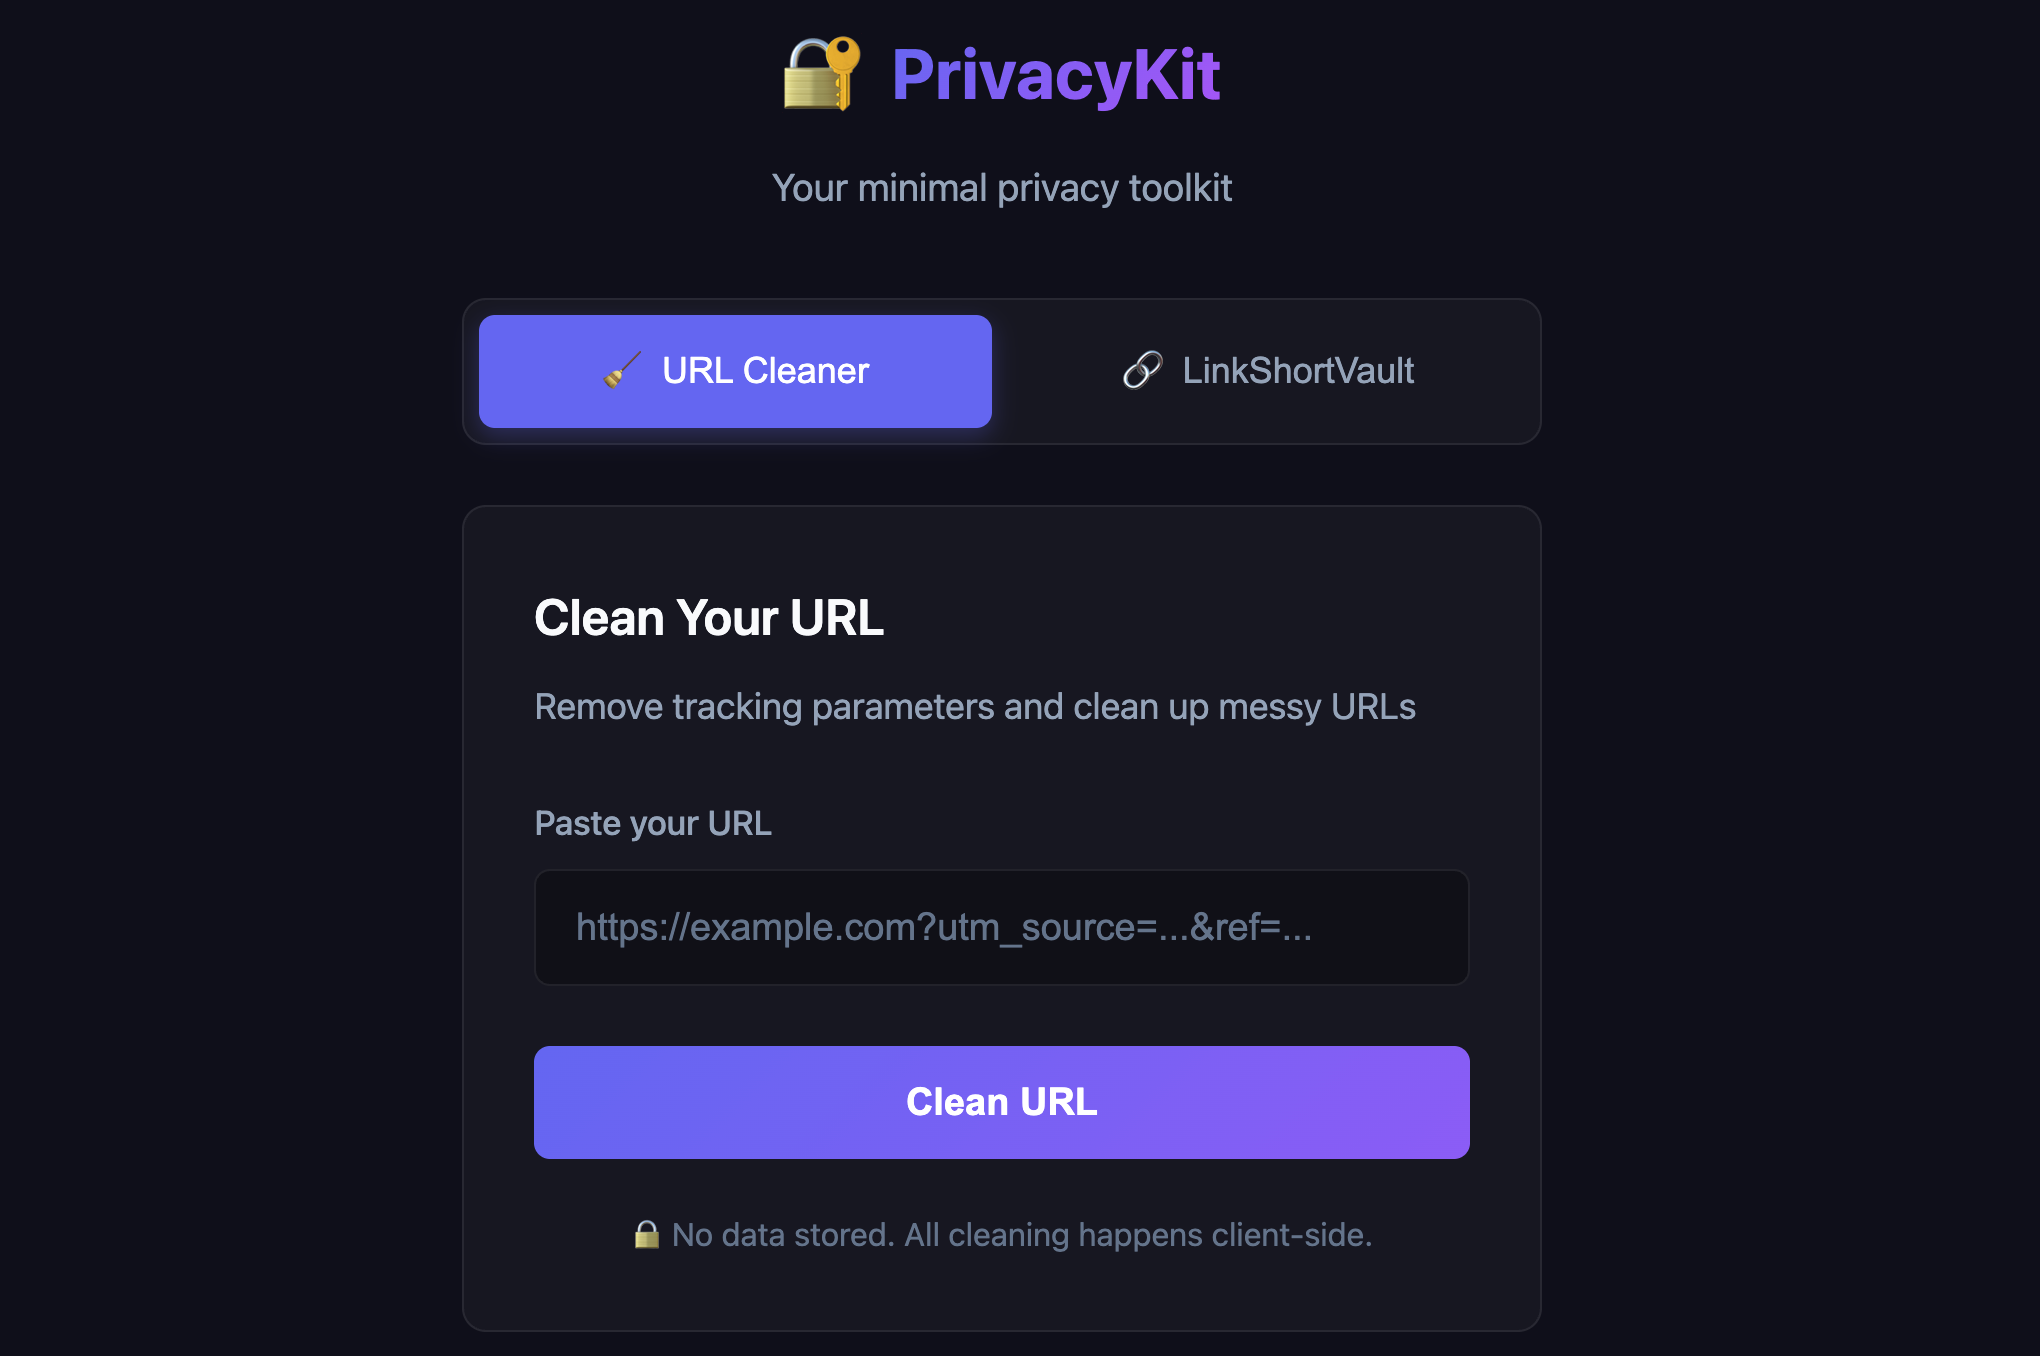The width and height of the screenshot is (2040, 1356).
Task: Click the chain link icon beside LinkShortVault
Action: coord(1142,370)
